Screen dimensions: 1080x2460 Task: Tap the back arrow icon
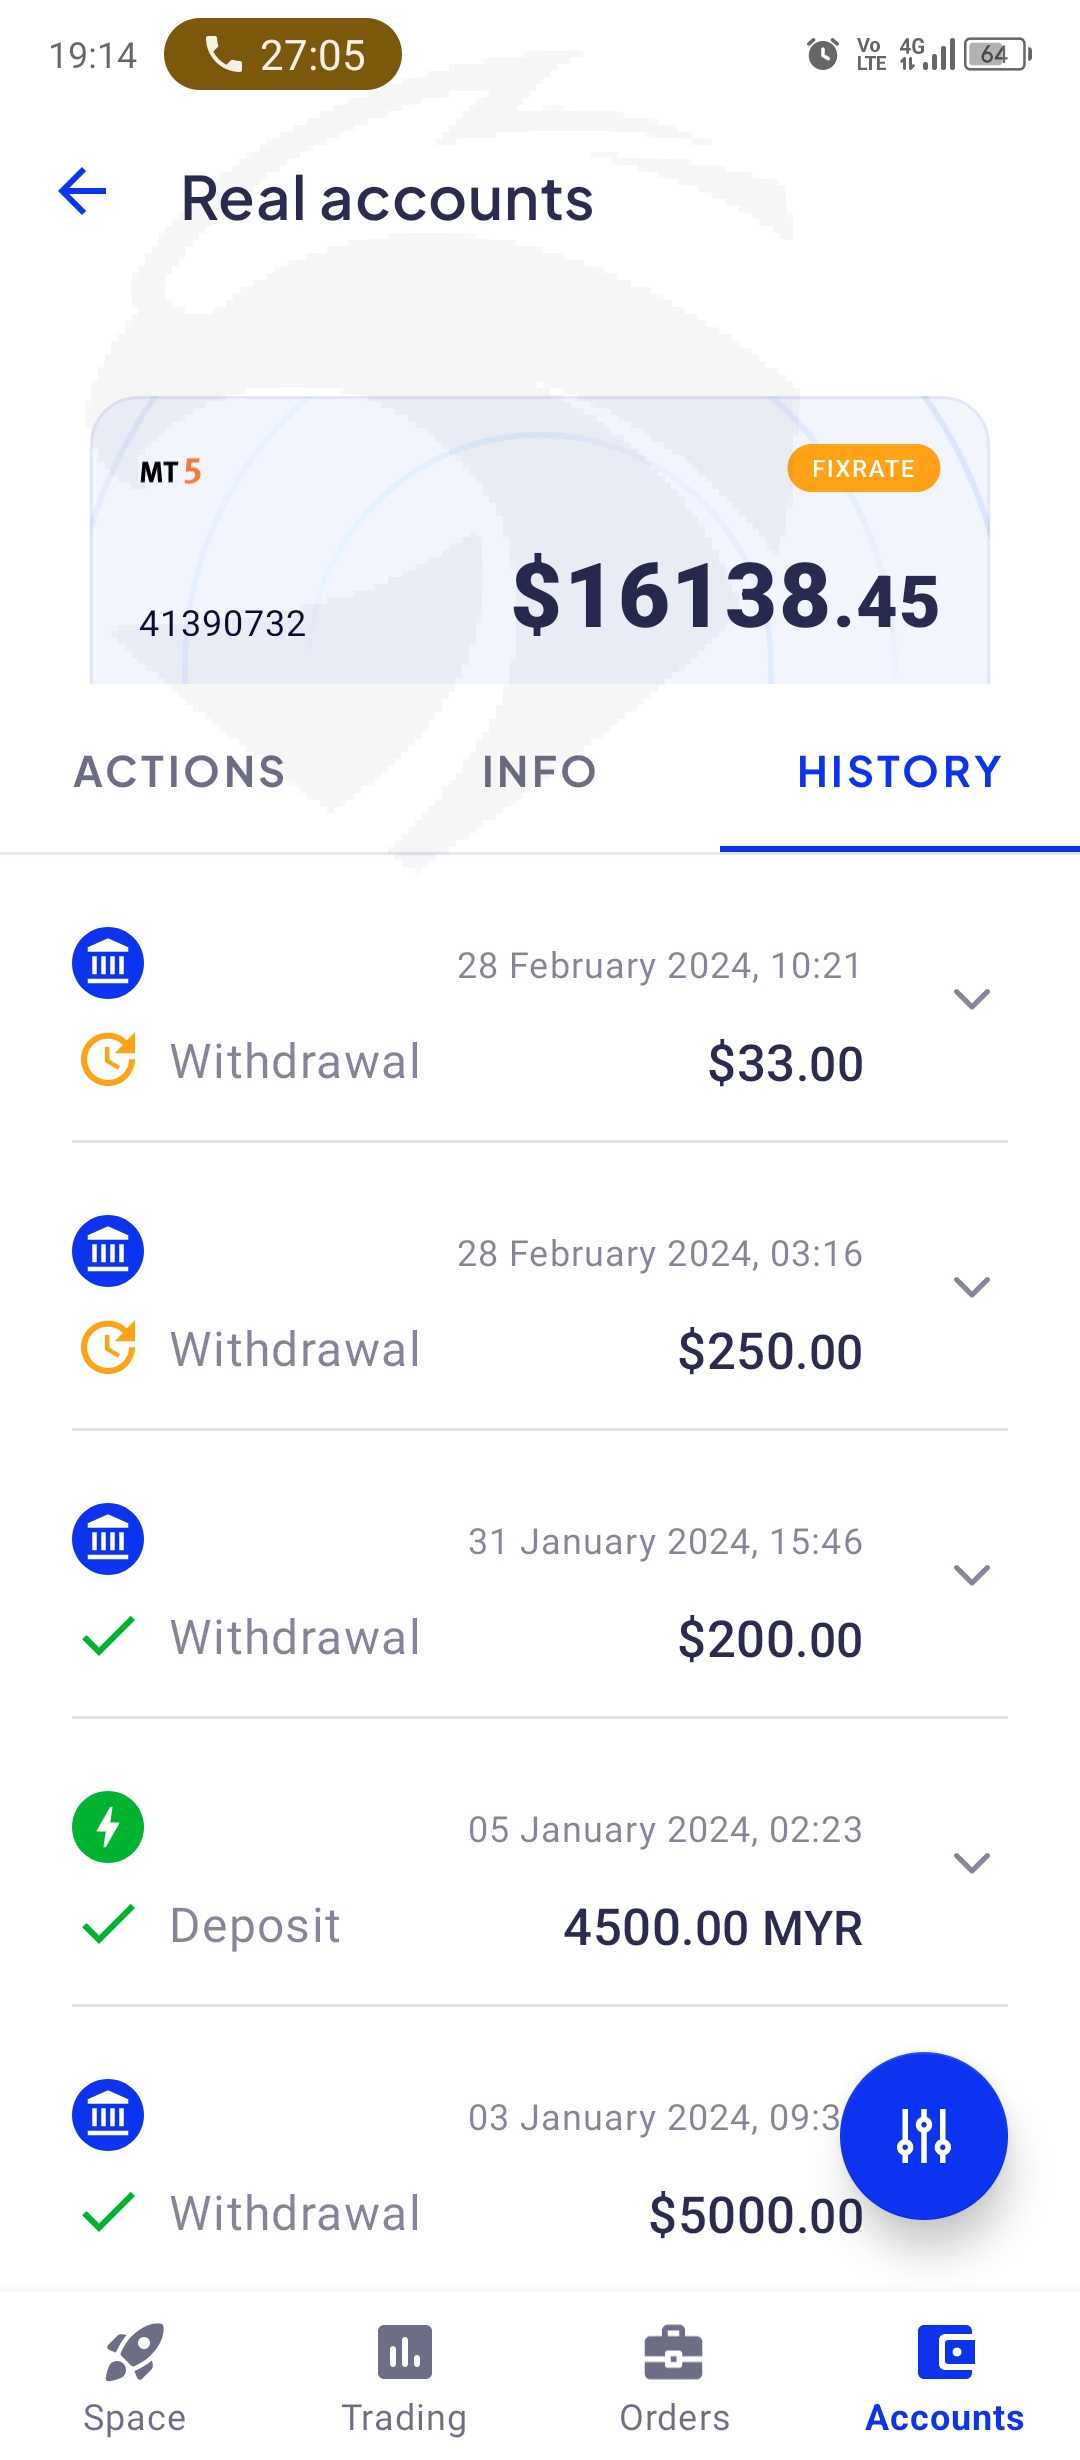click(x=83, y=192)
